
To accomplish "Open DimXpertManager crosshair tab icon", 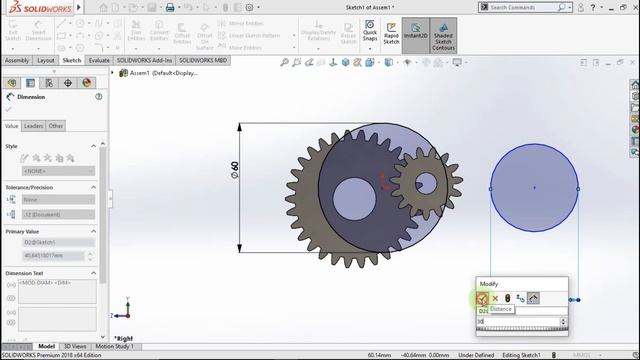I will point(68,83).
